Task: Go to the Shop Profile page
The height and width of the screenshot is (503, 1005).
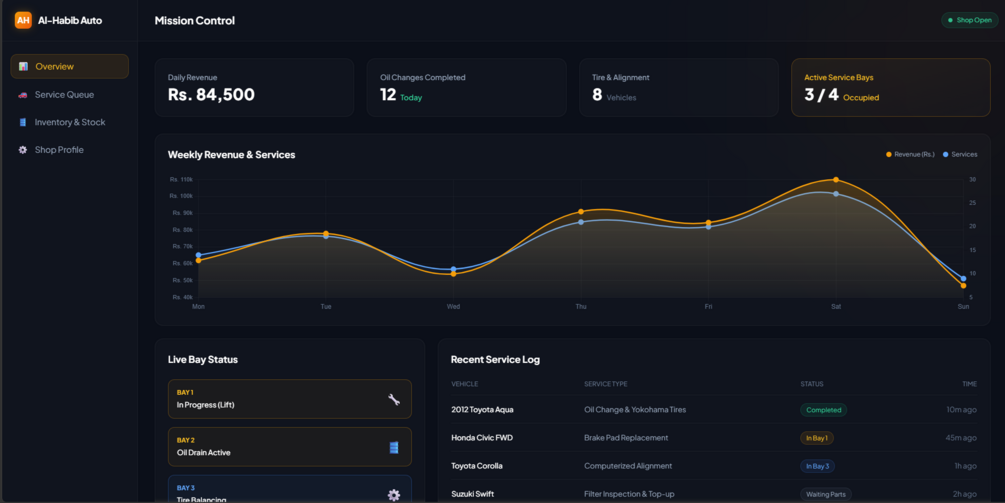Action: [x=69, y=150]
